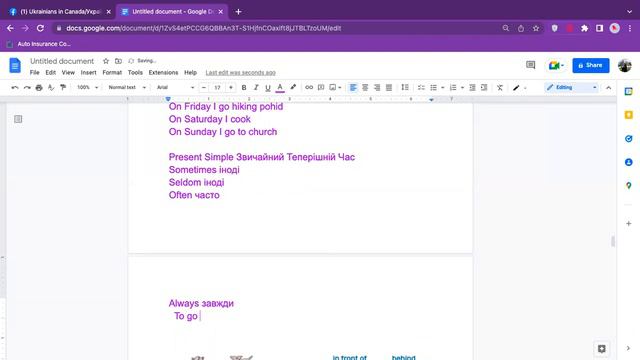Open the View menu

68,73
